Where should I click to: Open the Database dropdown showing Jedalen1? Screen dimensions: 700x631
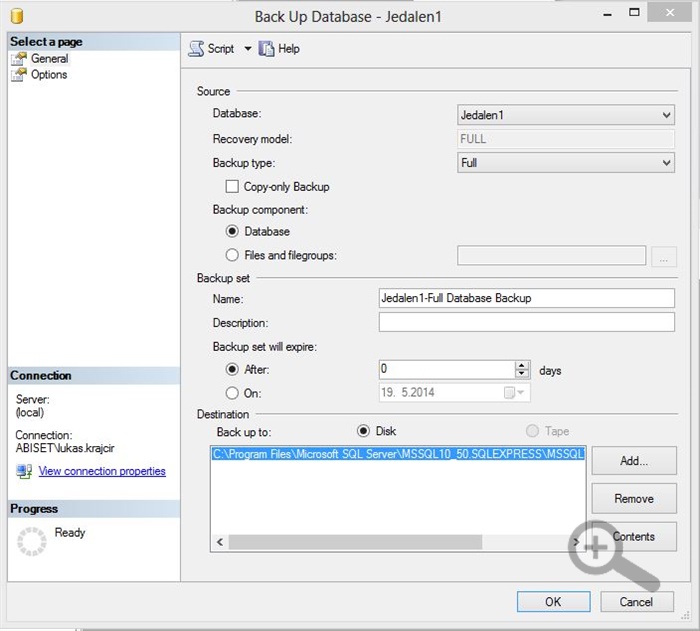[566, 115]
